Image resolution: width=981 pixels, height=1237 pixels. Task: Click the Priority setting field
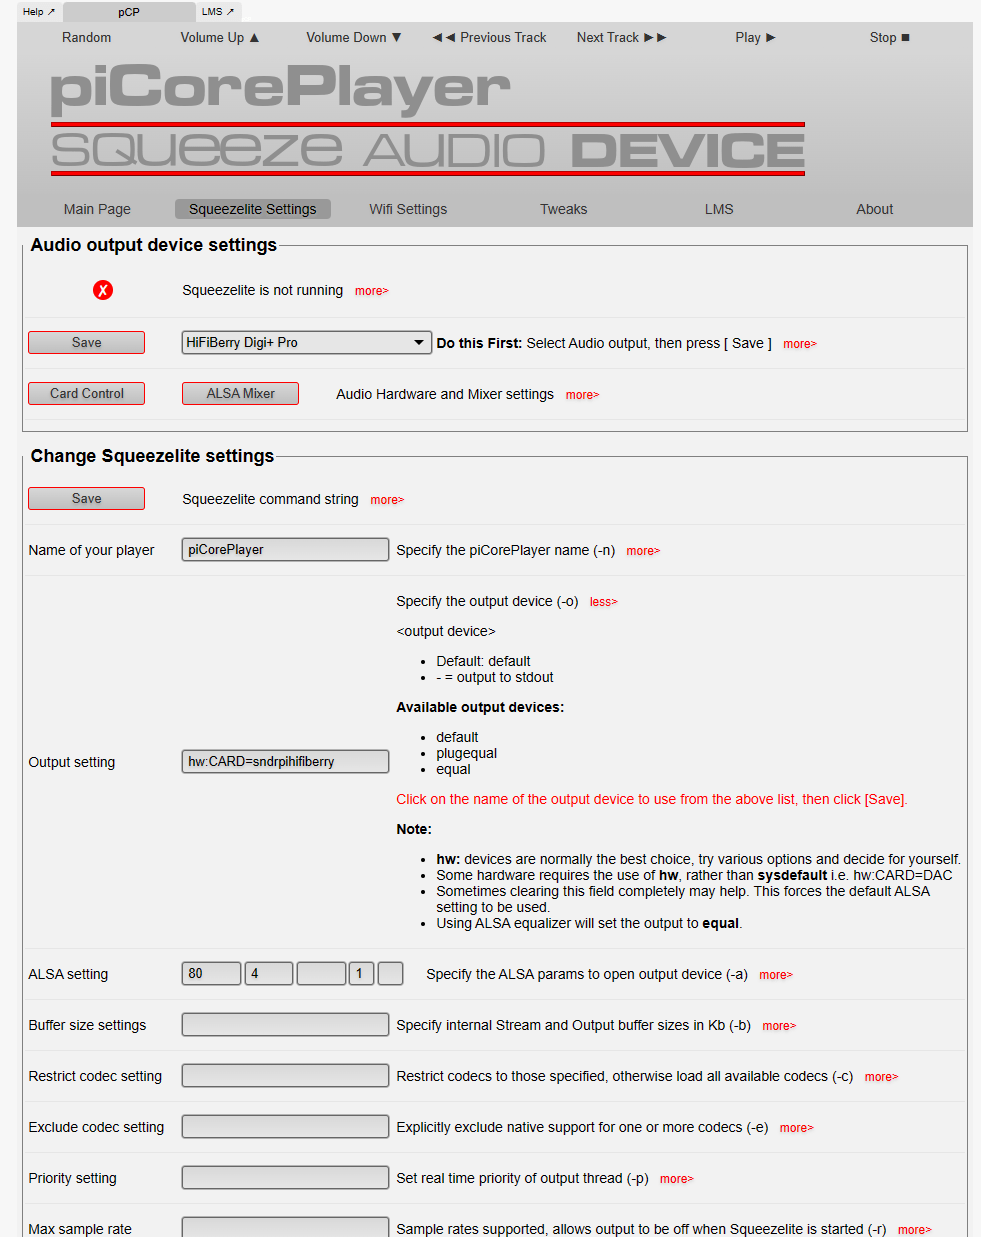[285, 1177]
